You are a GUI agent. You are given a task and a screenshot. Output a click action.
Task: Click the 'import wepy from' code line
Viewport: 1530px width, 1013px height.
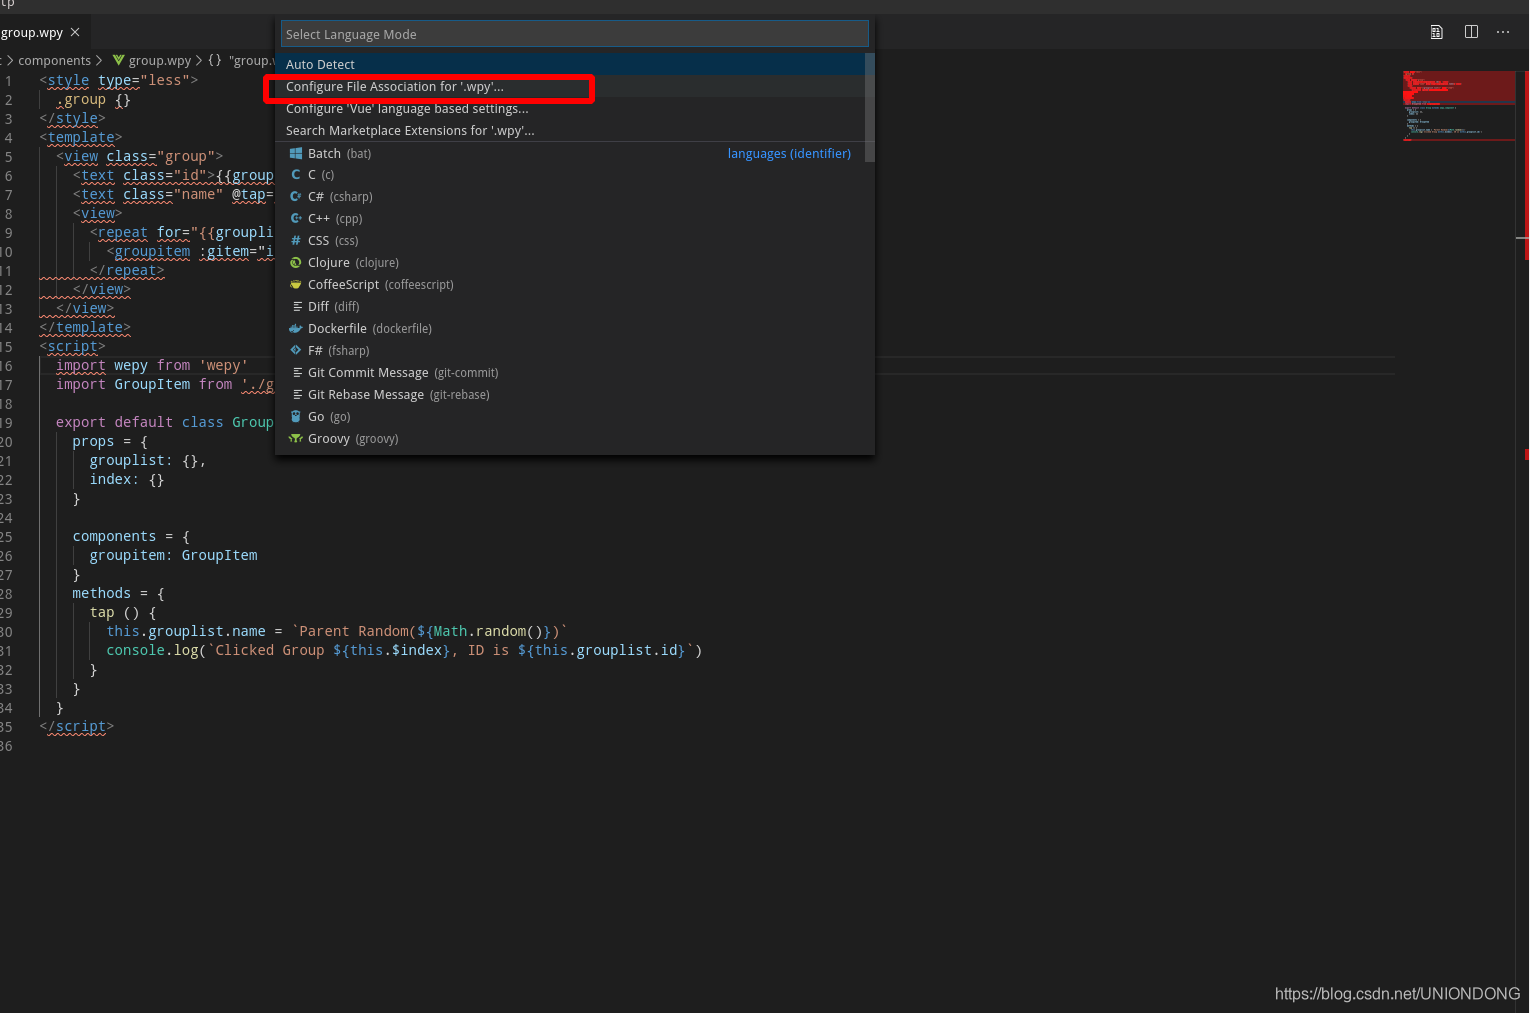(152, 365)
